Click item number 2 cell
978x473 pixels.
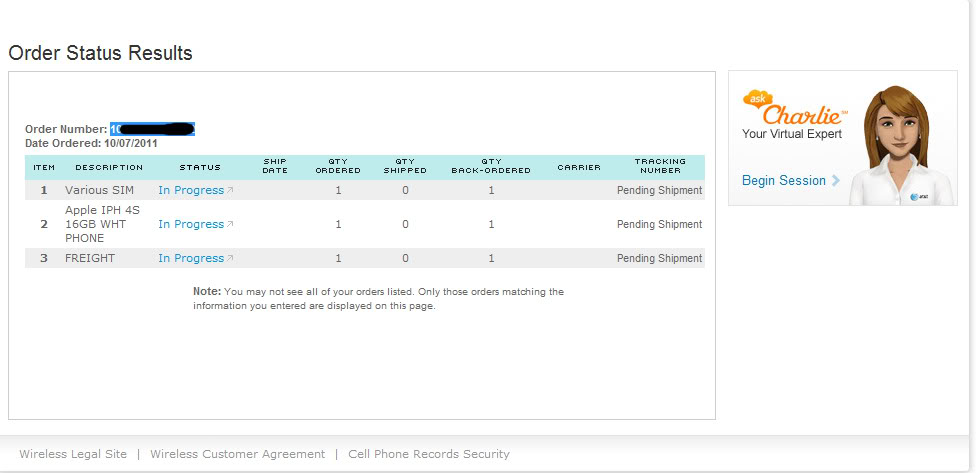coord(44,224)
